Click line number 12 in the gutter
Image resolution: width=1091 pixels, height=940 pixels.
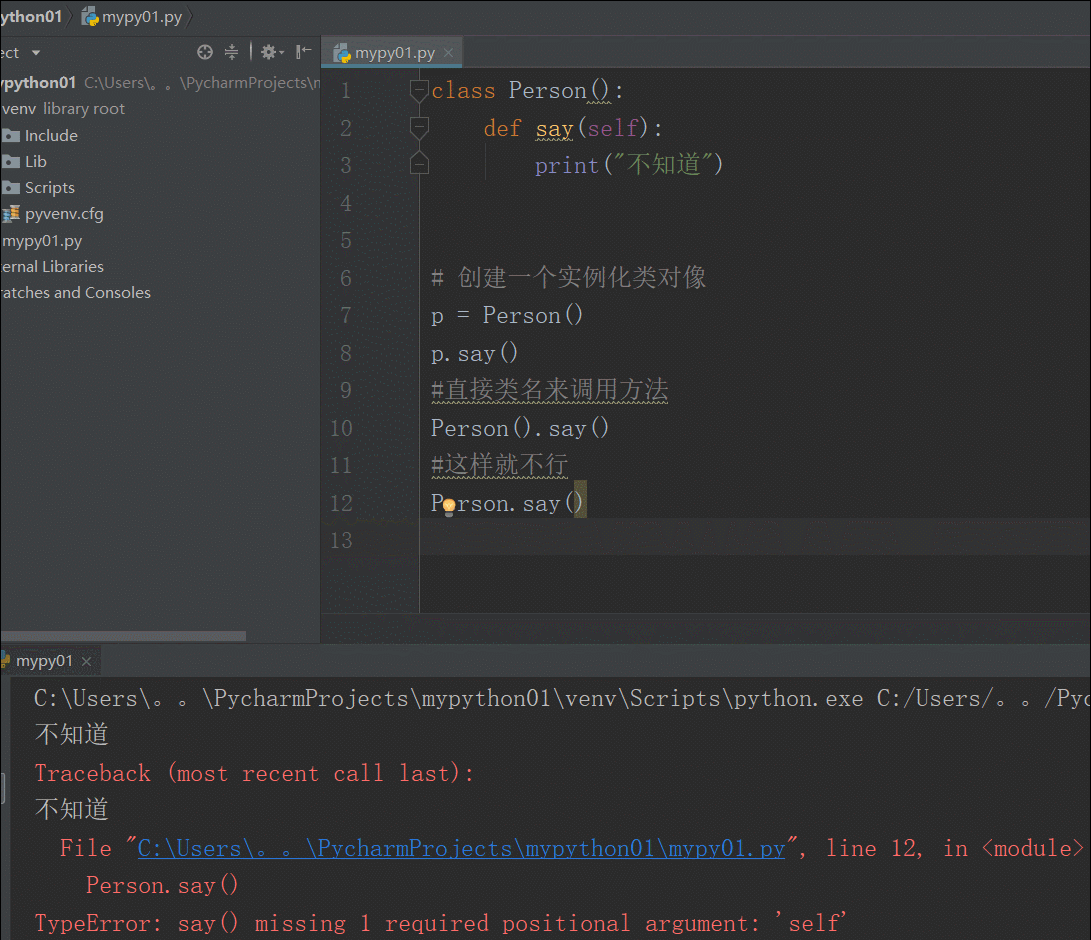point(341,504)
